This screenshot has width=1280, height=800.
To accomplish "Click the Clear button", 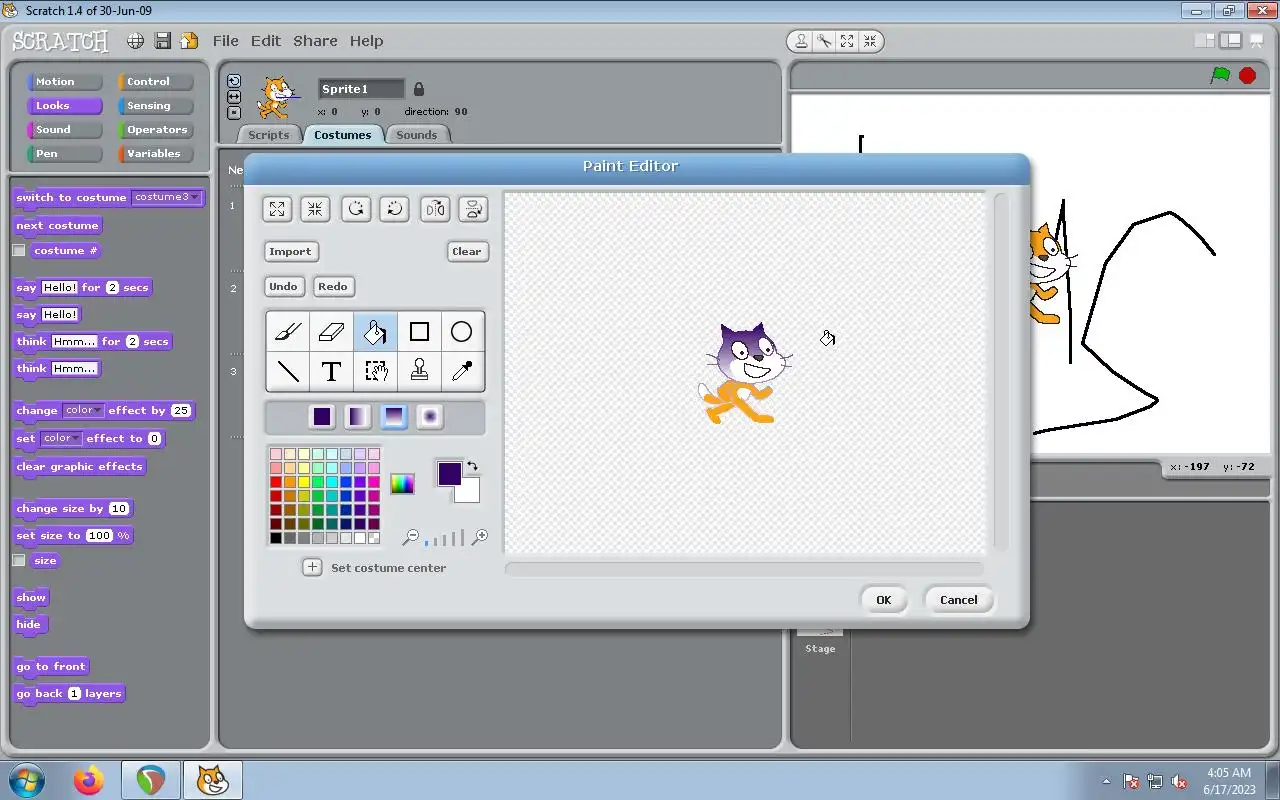I will pyautogui.click(x=467, y=251).
